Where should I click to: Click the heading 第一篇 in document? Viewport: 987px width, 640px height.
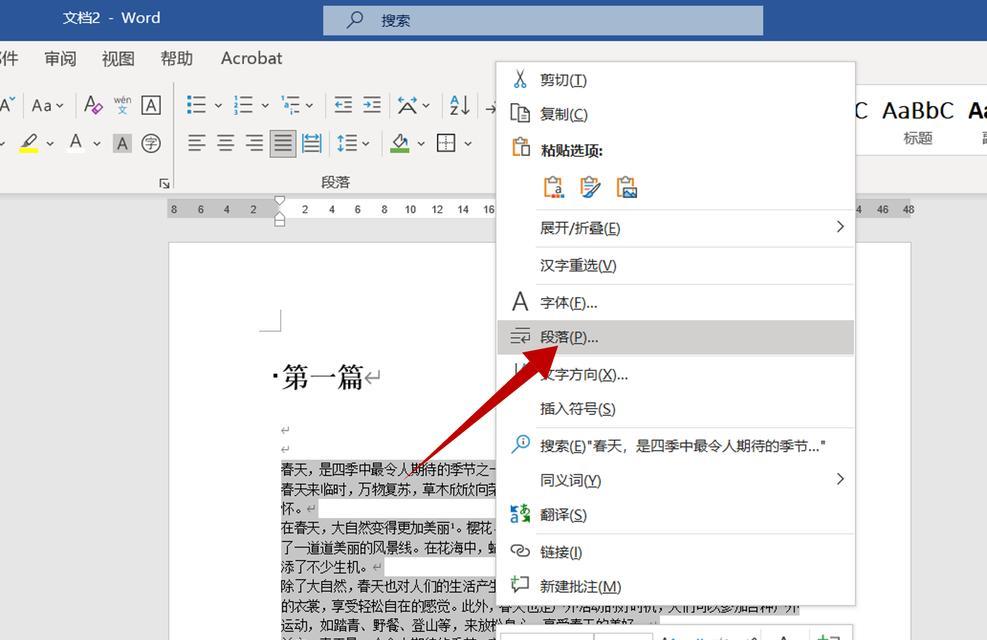tap(322, 378)
